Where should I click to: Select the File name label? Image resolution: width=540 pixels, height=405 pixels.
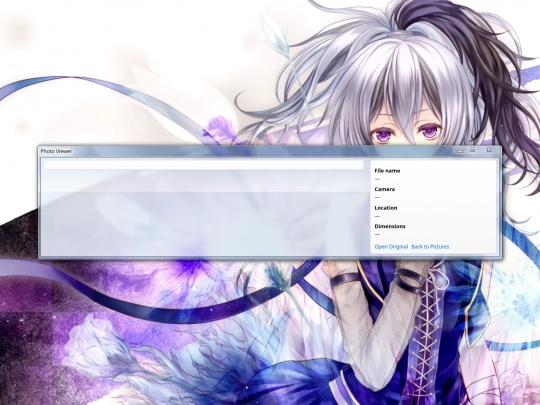(387, 171)
